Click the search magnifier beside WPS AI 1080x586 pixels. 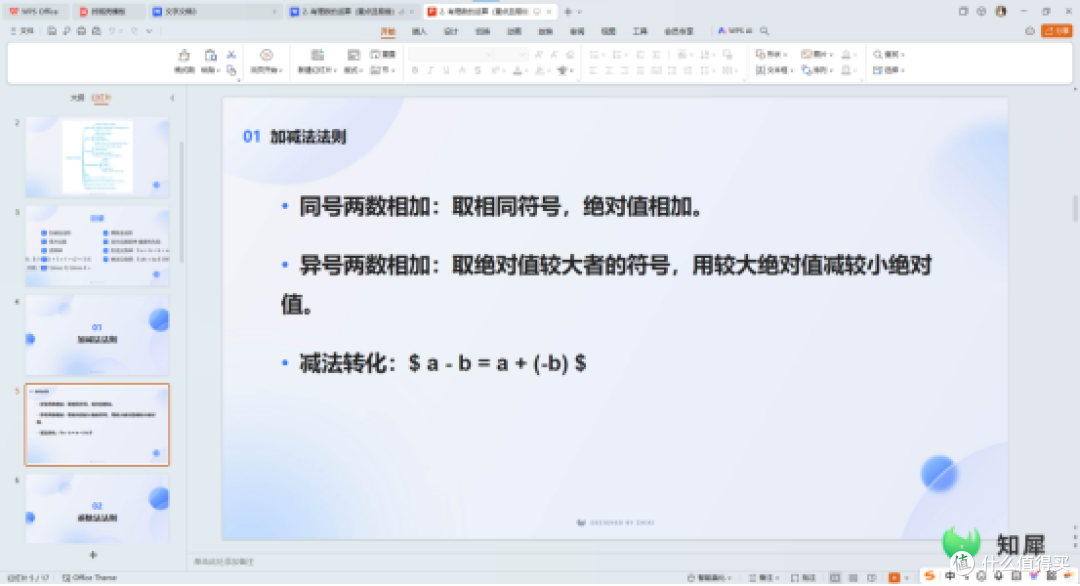pyautogui.click(x=765, y=31)
